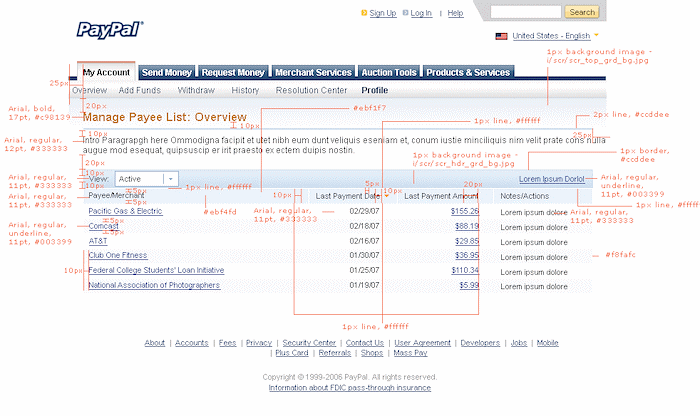Click the $155.26 payment amount
This screenshot has height=416, width=700.
465,211
